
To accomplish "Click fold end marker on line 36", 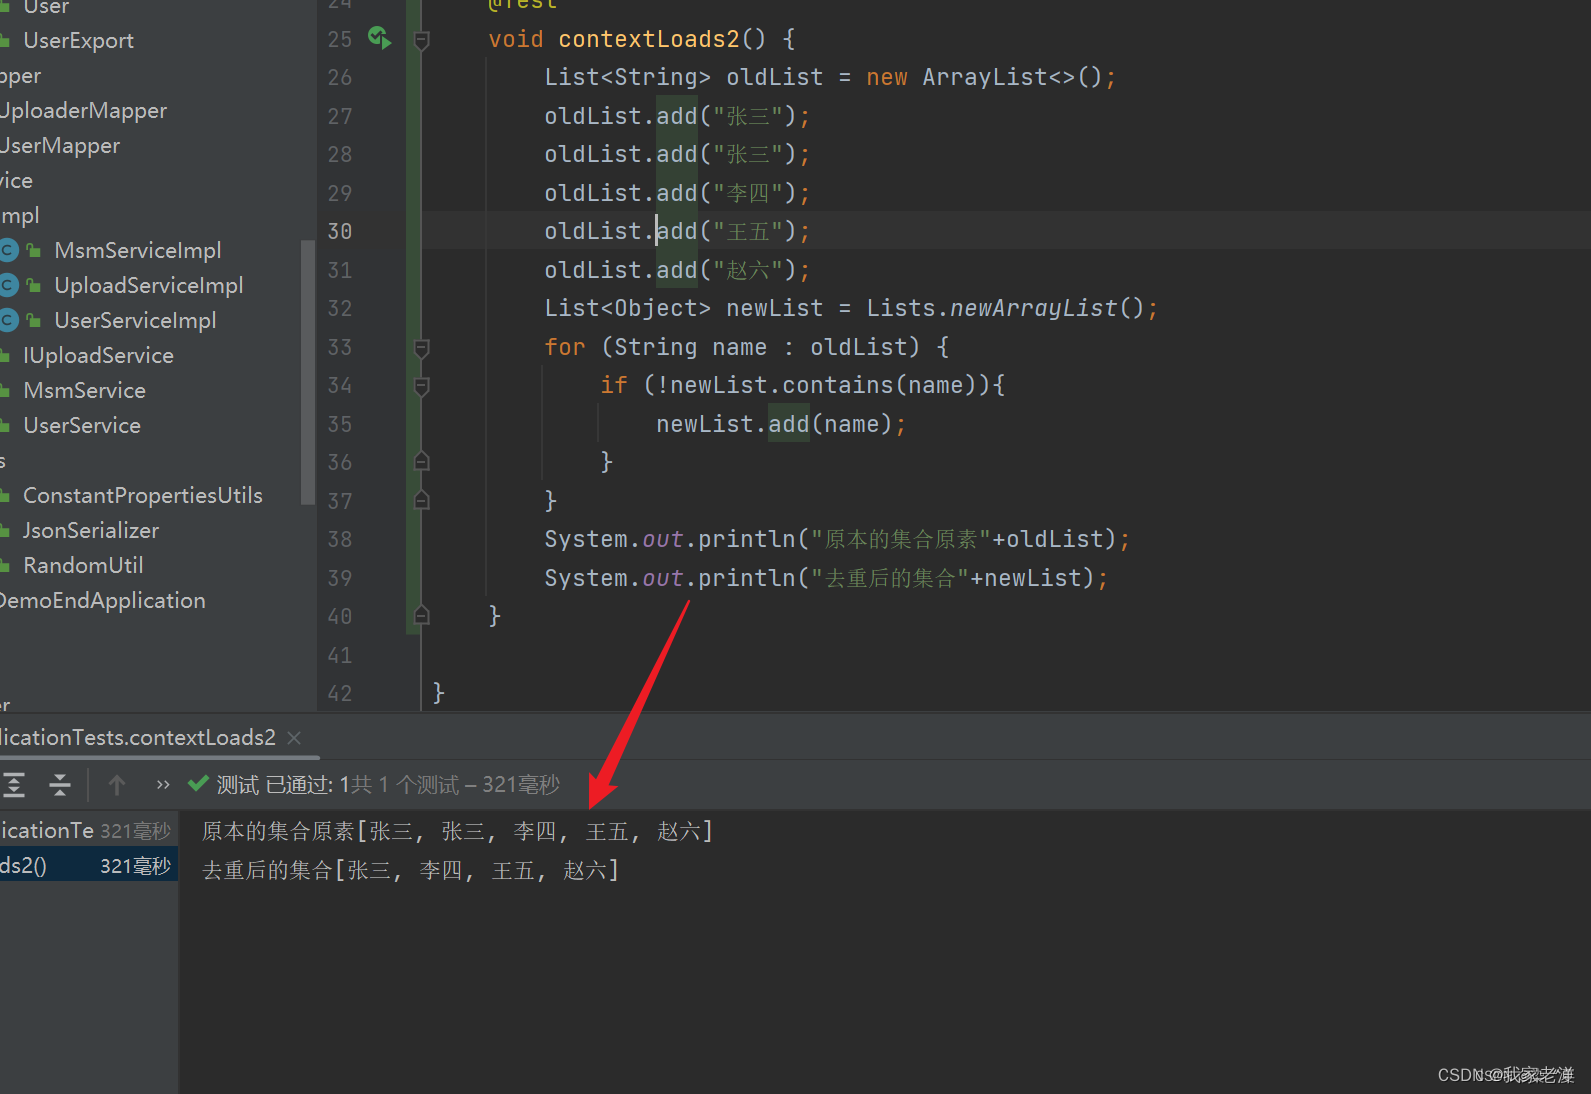I will click(x=422, y=461).
